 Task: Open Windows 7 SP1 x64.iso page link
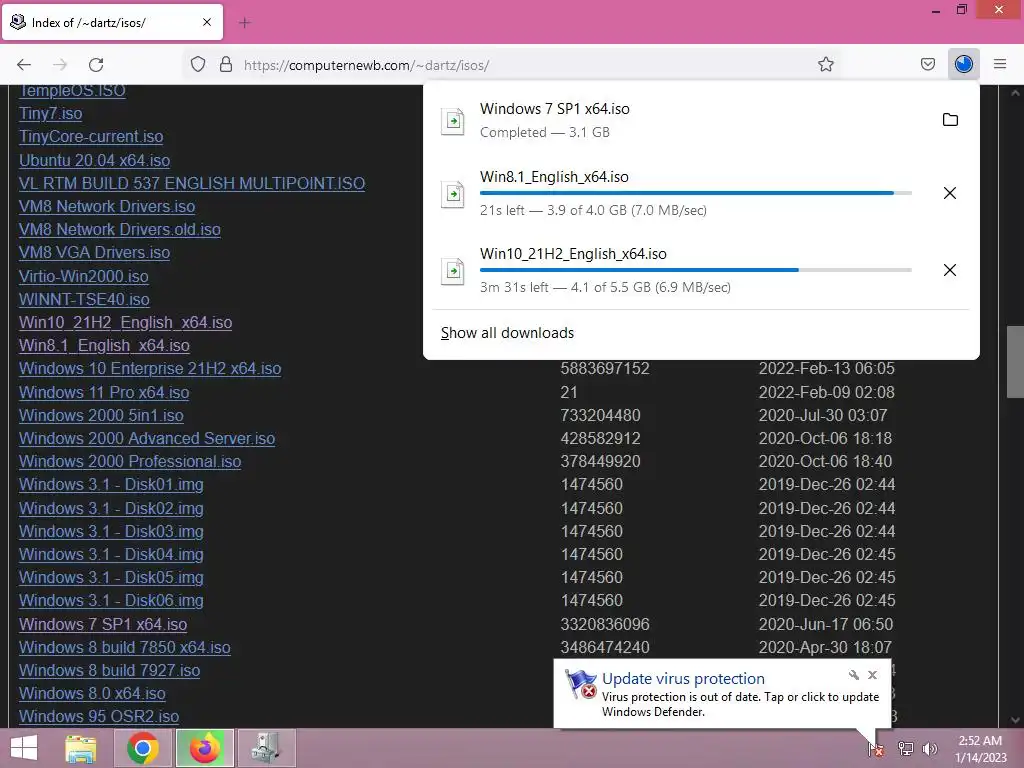103,625
